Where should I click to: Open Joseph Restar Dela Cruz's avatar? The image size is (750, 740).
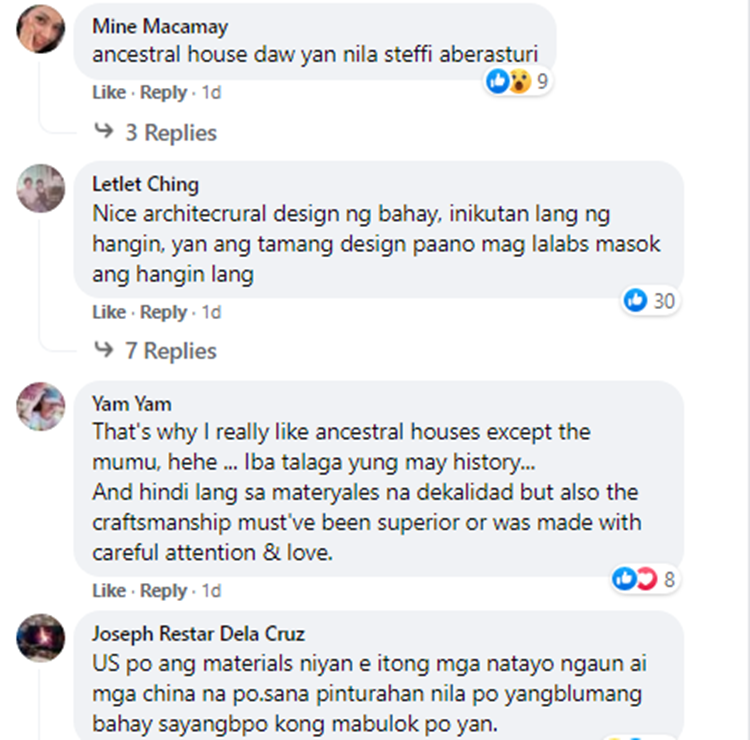click(x=41, y=638)
